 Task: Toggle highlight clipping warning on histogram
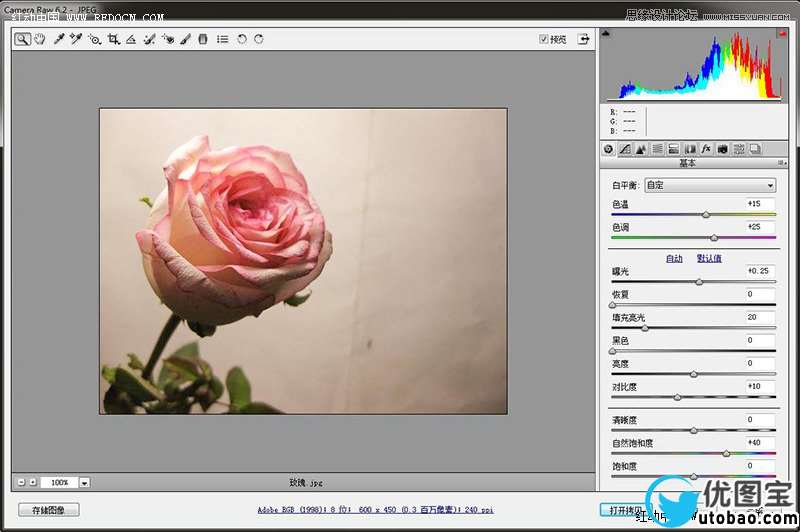coord(783,34)
